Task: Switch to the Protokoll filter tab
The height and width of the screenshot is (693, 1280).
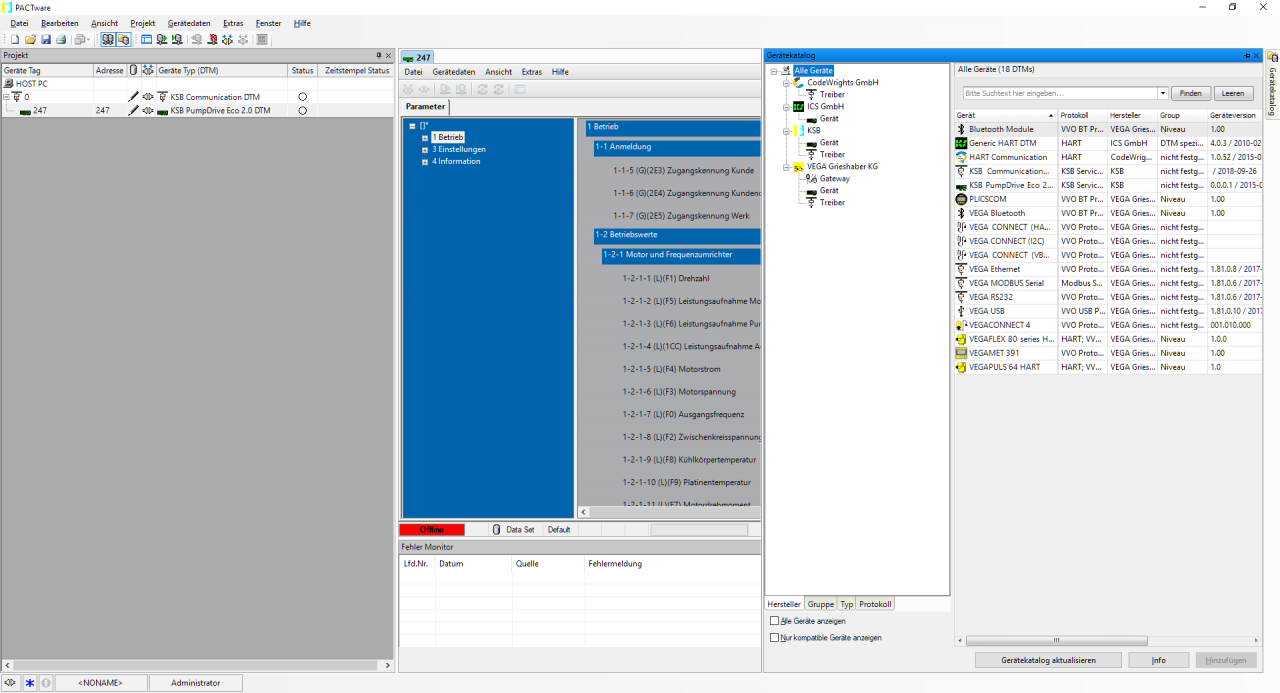Action: coord(874,603)
